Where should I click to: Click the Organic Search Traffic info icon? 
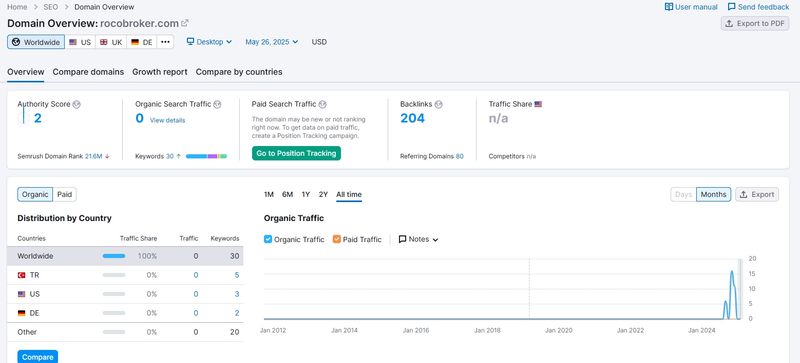[217, 104]
